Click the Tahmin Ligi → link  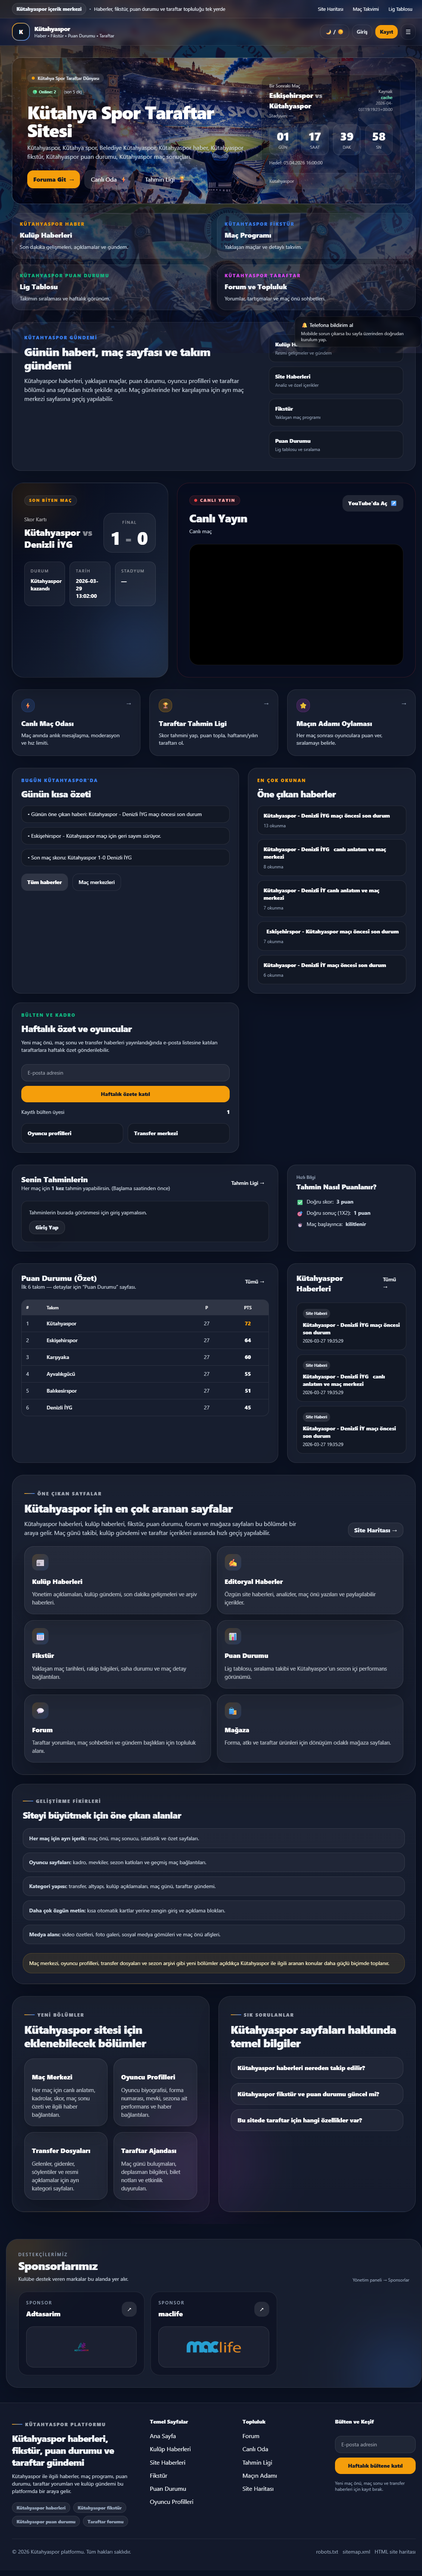(248, 1183)
